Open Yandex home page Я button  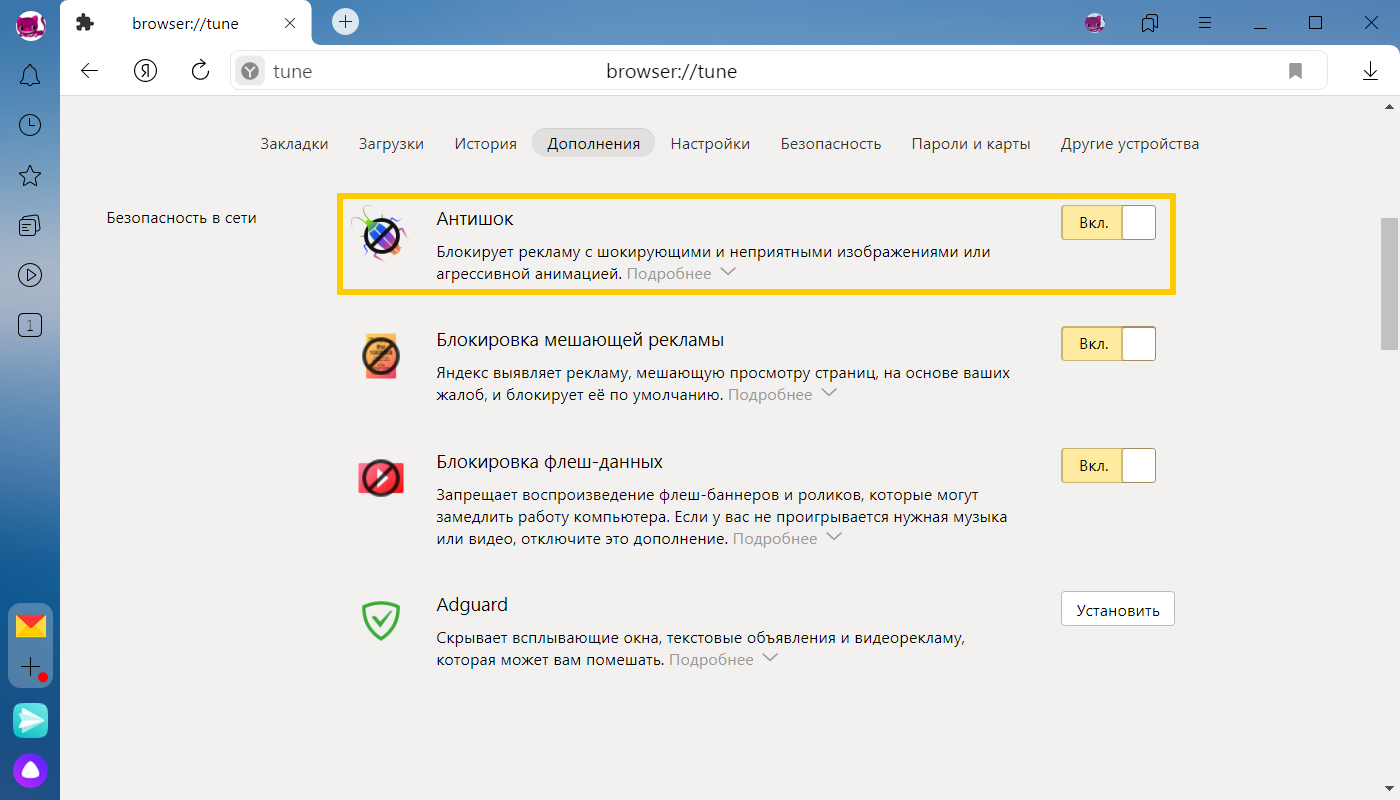[145, 71]
